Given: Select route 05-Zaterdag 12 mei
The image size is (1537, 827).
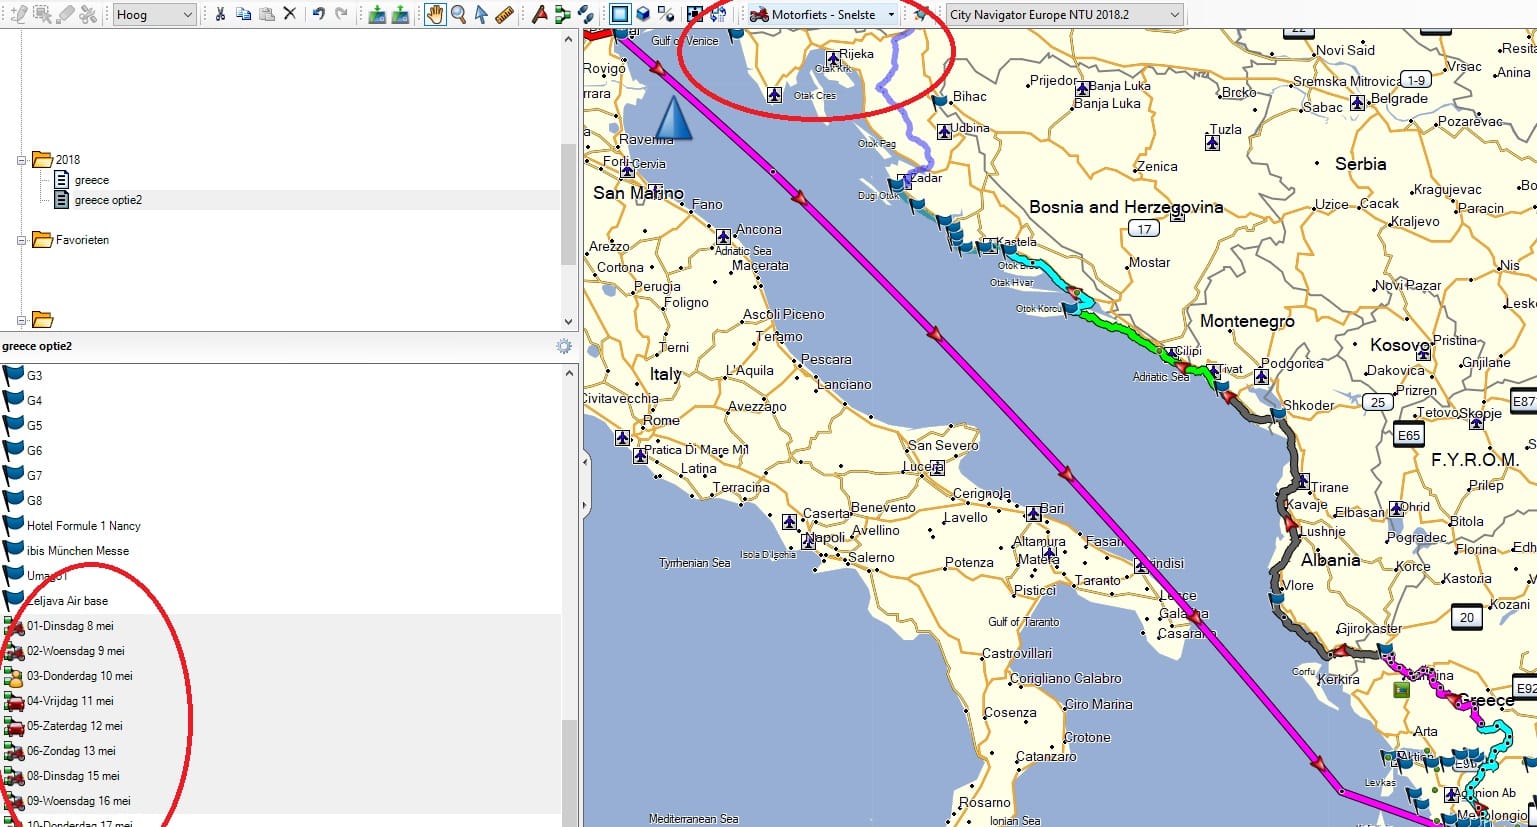Looking at the screenshot, I should point(280,726).
